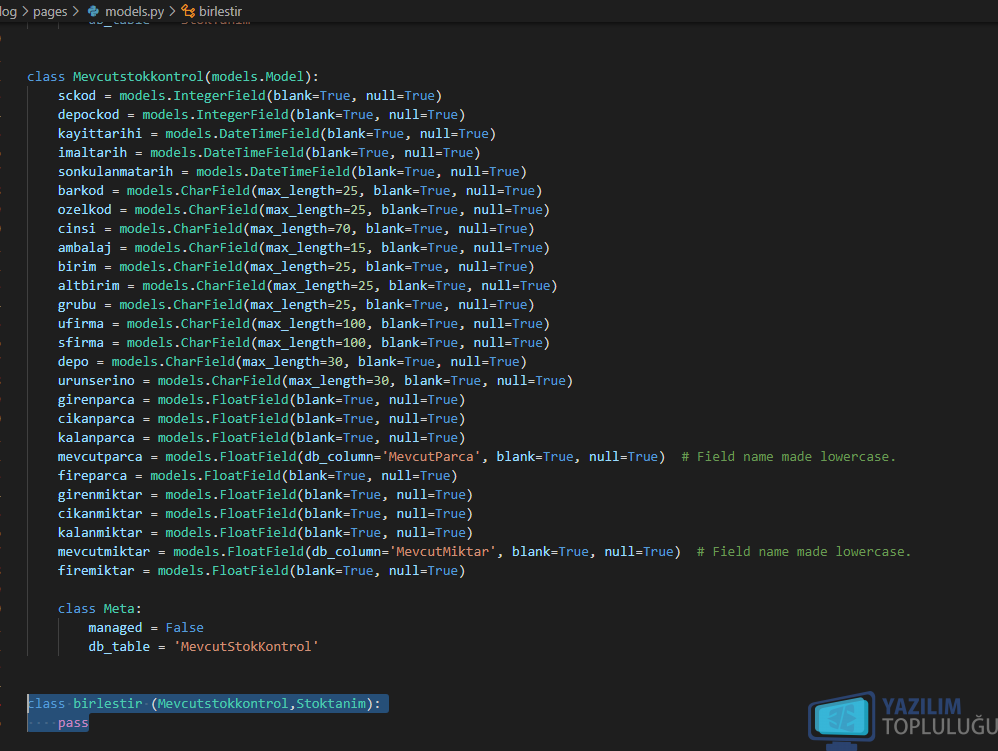Viewport: 998px width, 751px height.
Task: Click the kayittarihi field name
Action: tap(100, 134)
